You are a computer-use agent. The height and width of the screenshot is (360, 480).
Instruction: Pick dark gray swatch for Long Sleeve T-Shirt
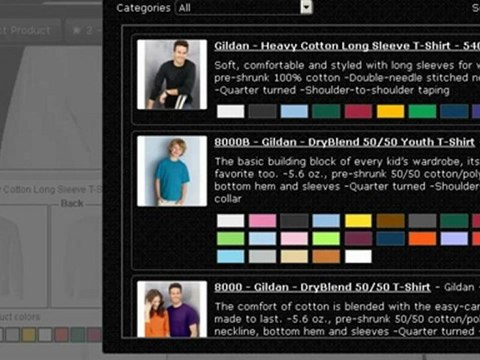pos(262,111)
